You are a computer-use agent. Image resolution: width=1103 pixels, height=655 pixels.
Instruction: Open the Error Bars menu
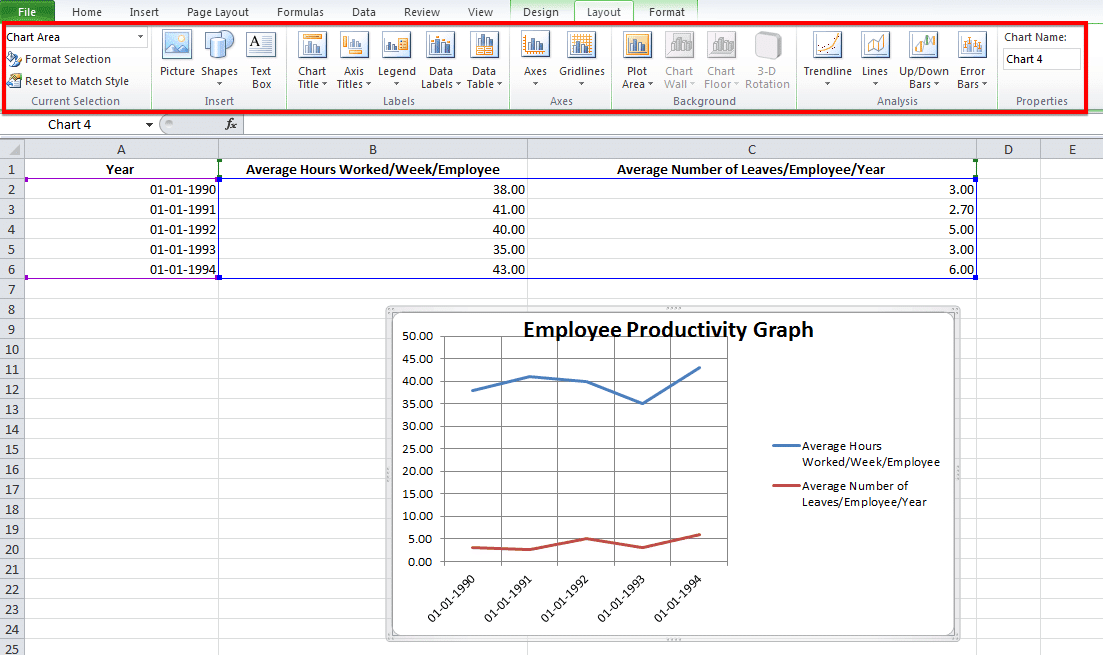pyautogui.click(x=972, y=61)
